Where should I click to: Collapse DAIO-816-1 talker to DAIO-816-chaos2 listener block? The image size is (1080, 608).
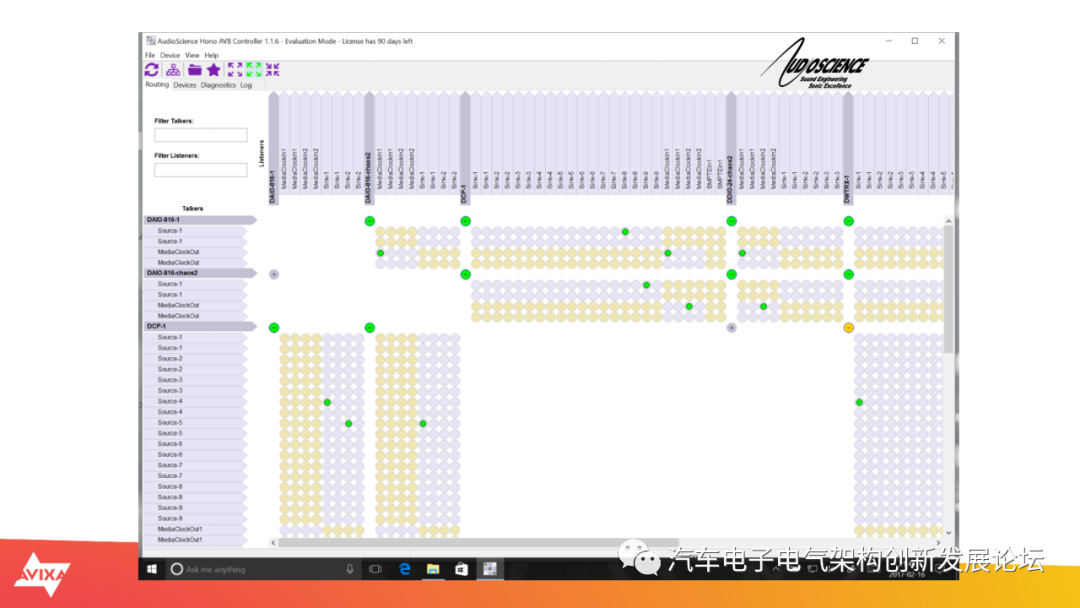tap(370, 221)
